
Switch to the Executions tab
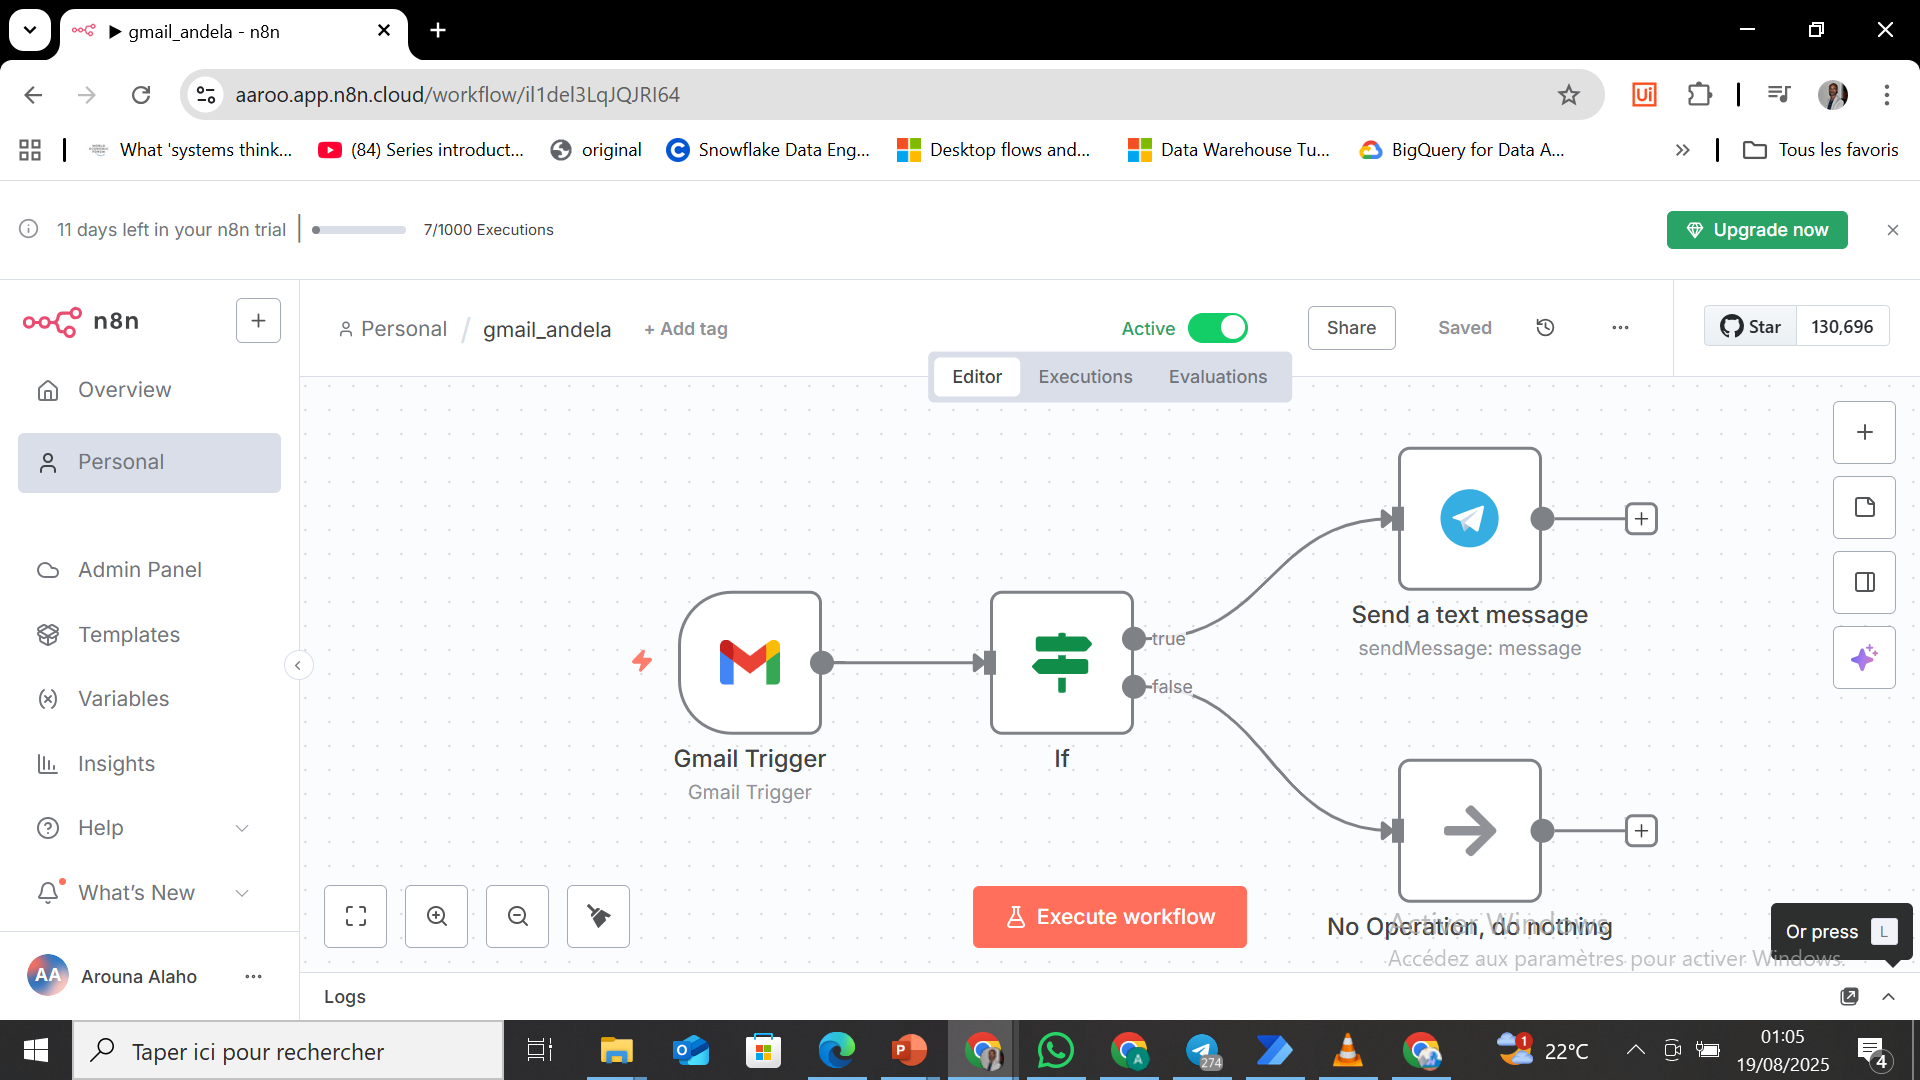pos(1085,377)
